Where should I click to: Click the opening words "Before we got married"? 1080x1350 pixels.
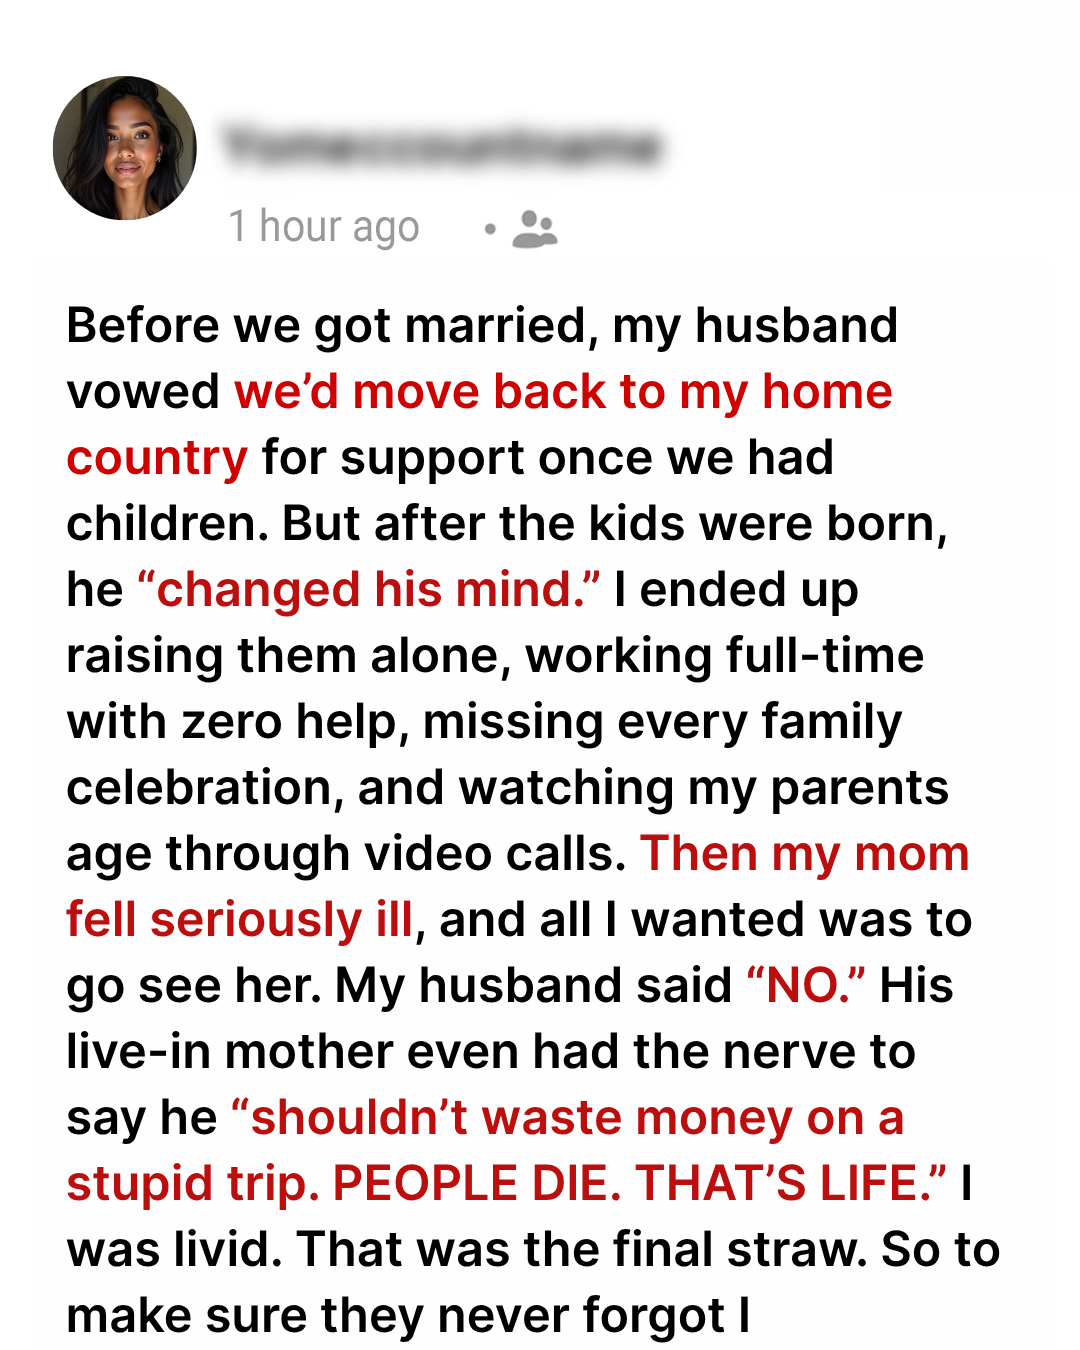point(326,326)
